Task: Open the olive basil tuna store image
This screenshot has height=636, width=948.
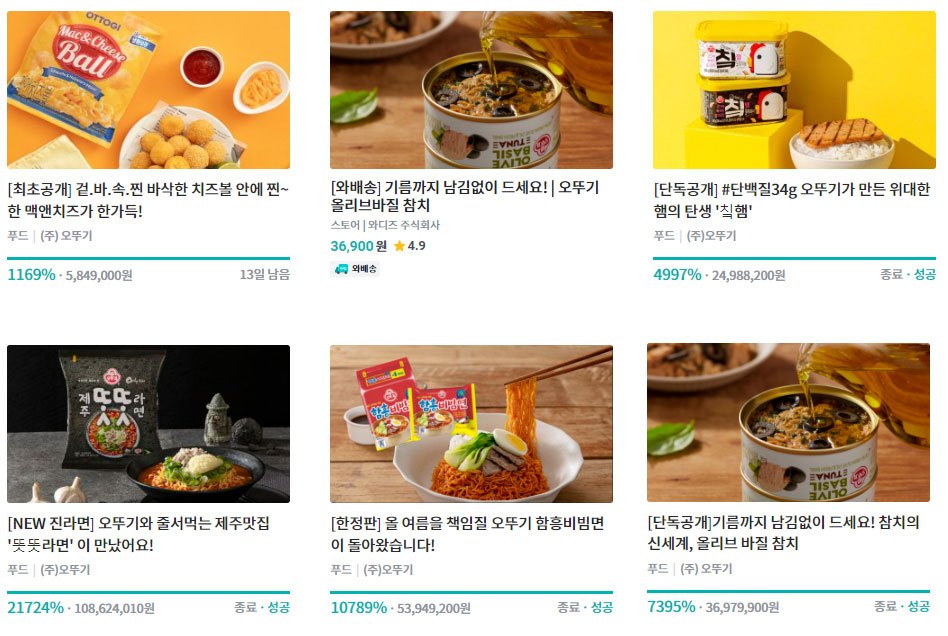Action: coord(471,89)
